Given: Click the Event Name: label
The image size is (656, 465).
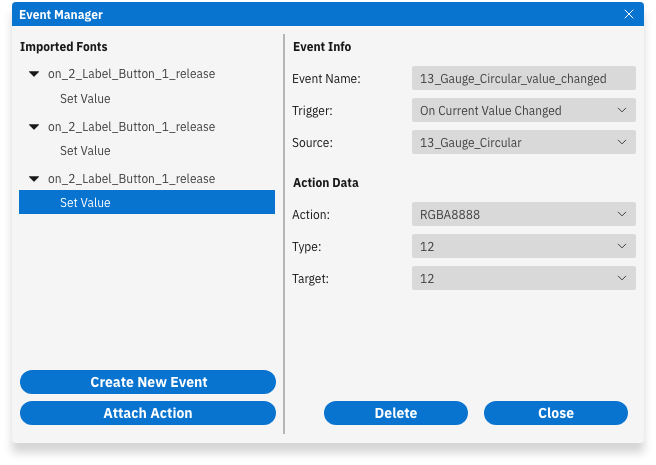Looking at the screenshot, I should [x=326, y=79].
